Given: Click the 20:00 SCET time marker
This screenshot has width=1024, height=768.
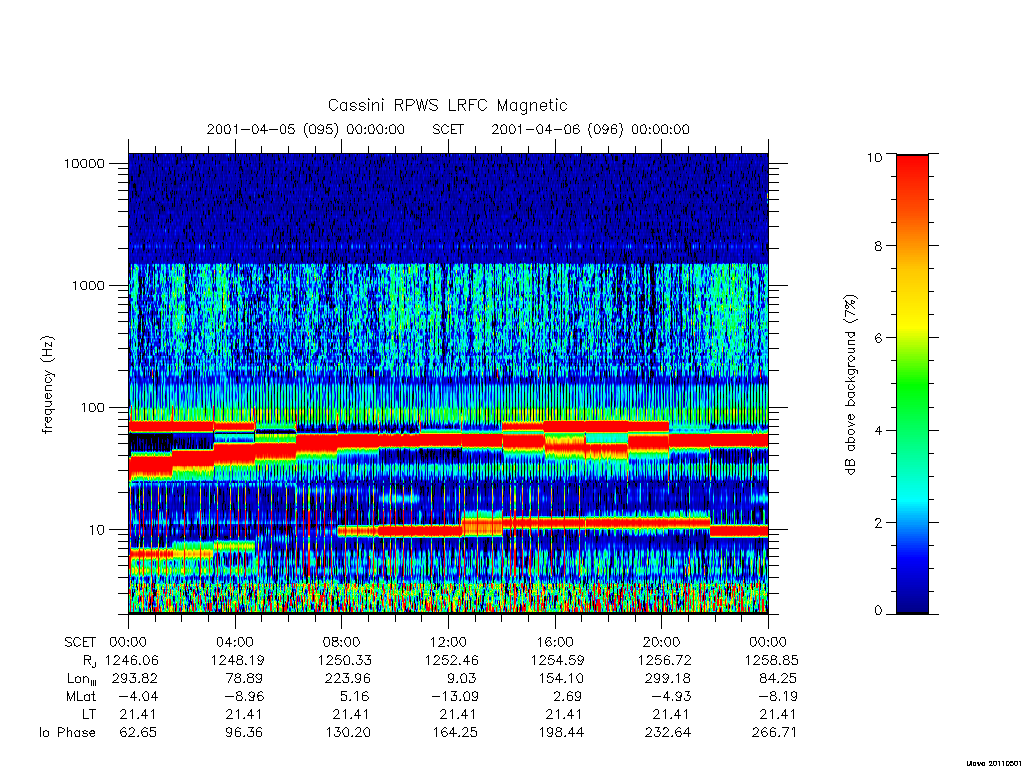Looking at the screenshot, I should [662, 642].
